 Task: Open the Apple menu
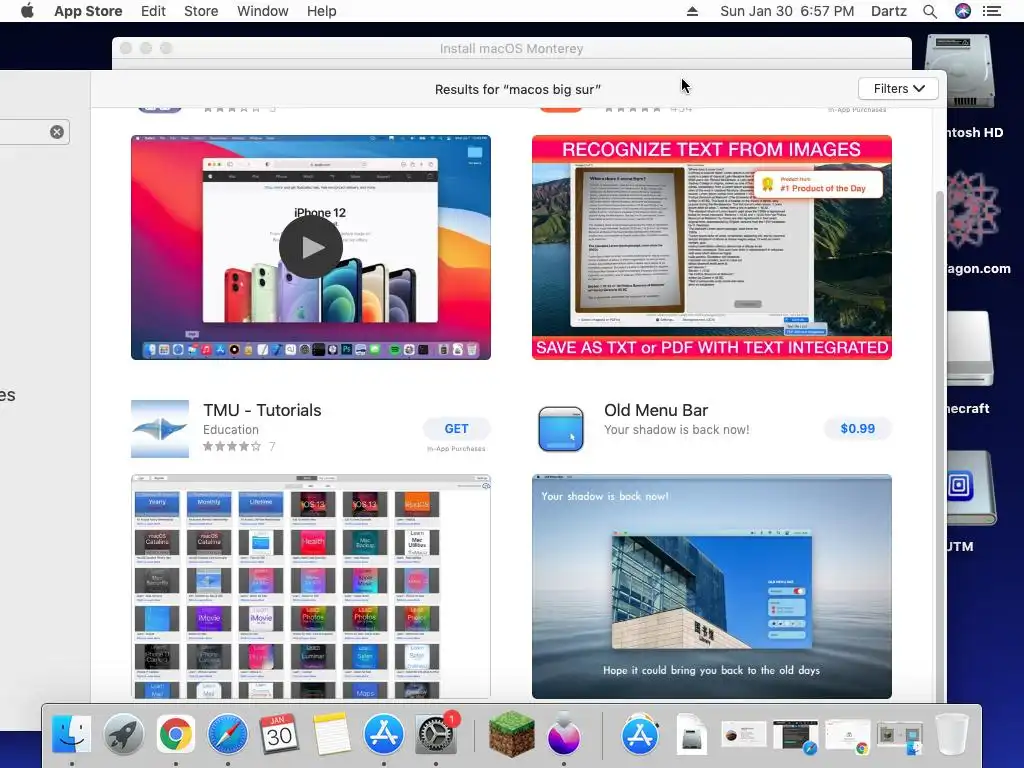pyautogui.click(x=27, y=11)
